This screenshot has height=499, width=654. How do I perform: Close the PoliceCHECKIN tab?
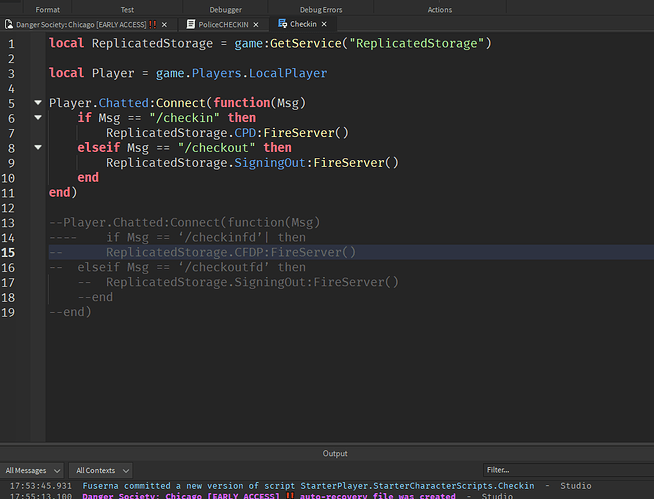pos(256,25)
